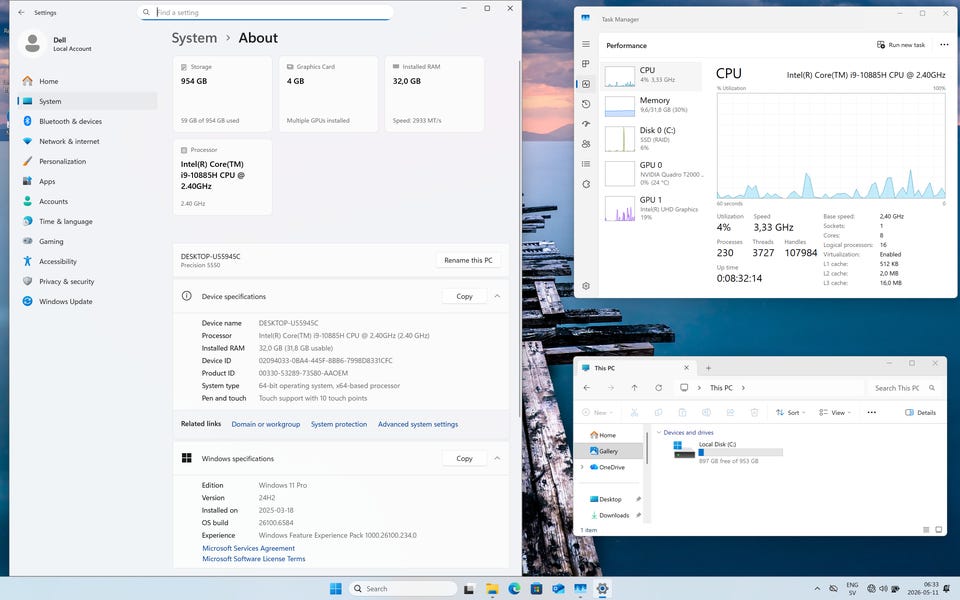Image resolution: width=960 pixels, height=600 pixels.
Task: Open Explorer See more ellipsis menu
Action: coord(871,413)
